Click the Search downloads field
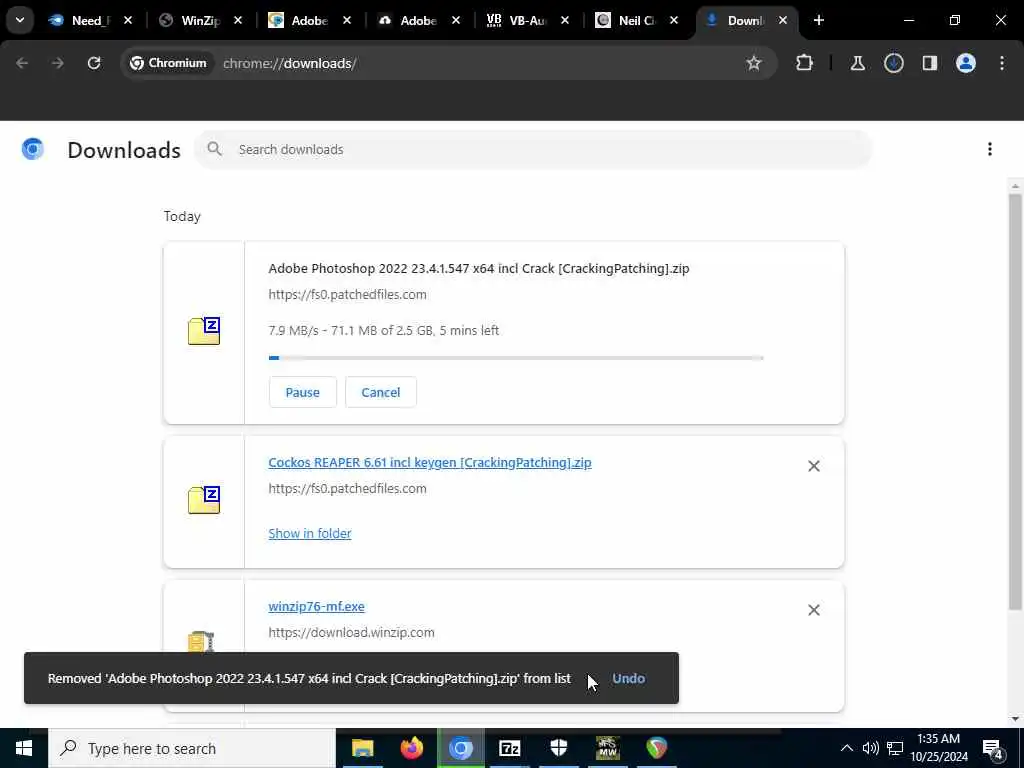 click(533, 150)
